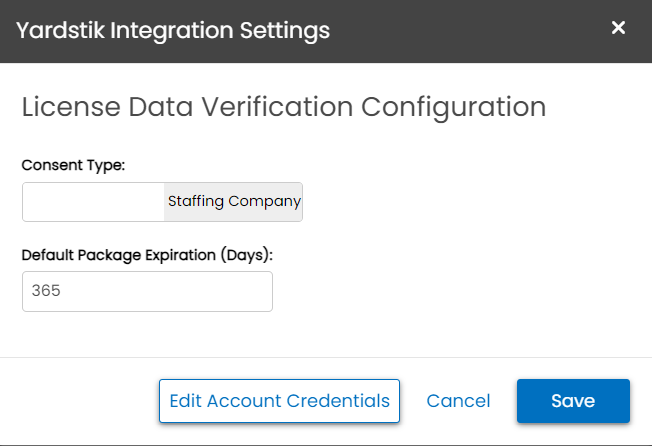
Task: Click the Consent Type label
Action: (73, 165)
